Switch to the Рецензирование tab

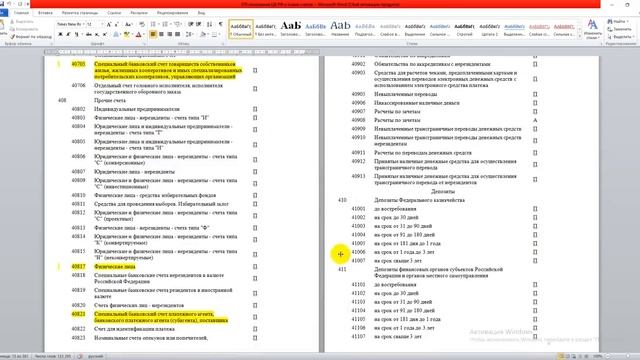point(172,13)
